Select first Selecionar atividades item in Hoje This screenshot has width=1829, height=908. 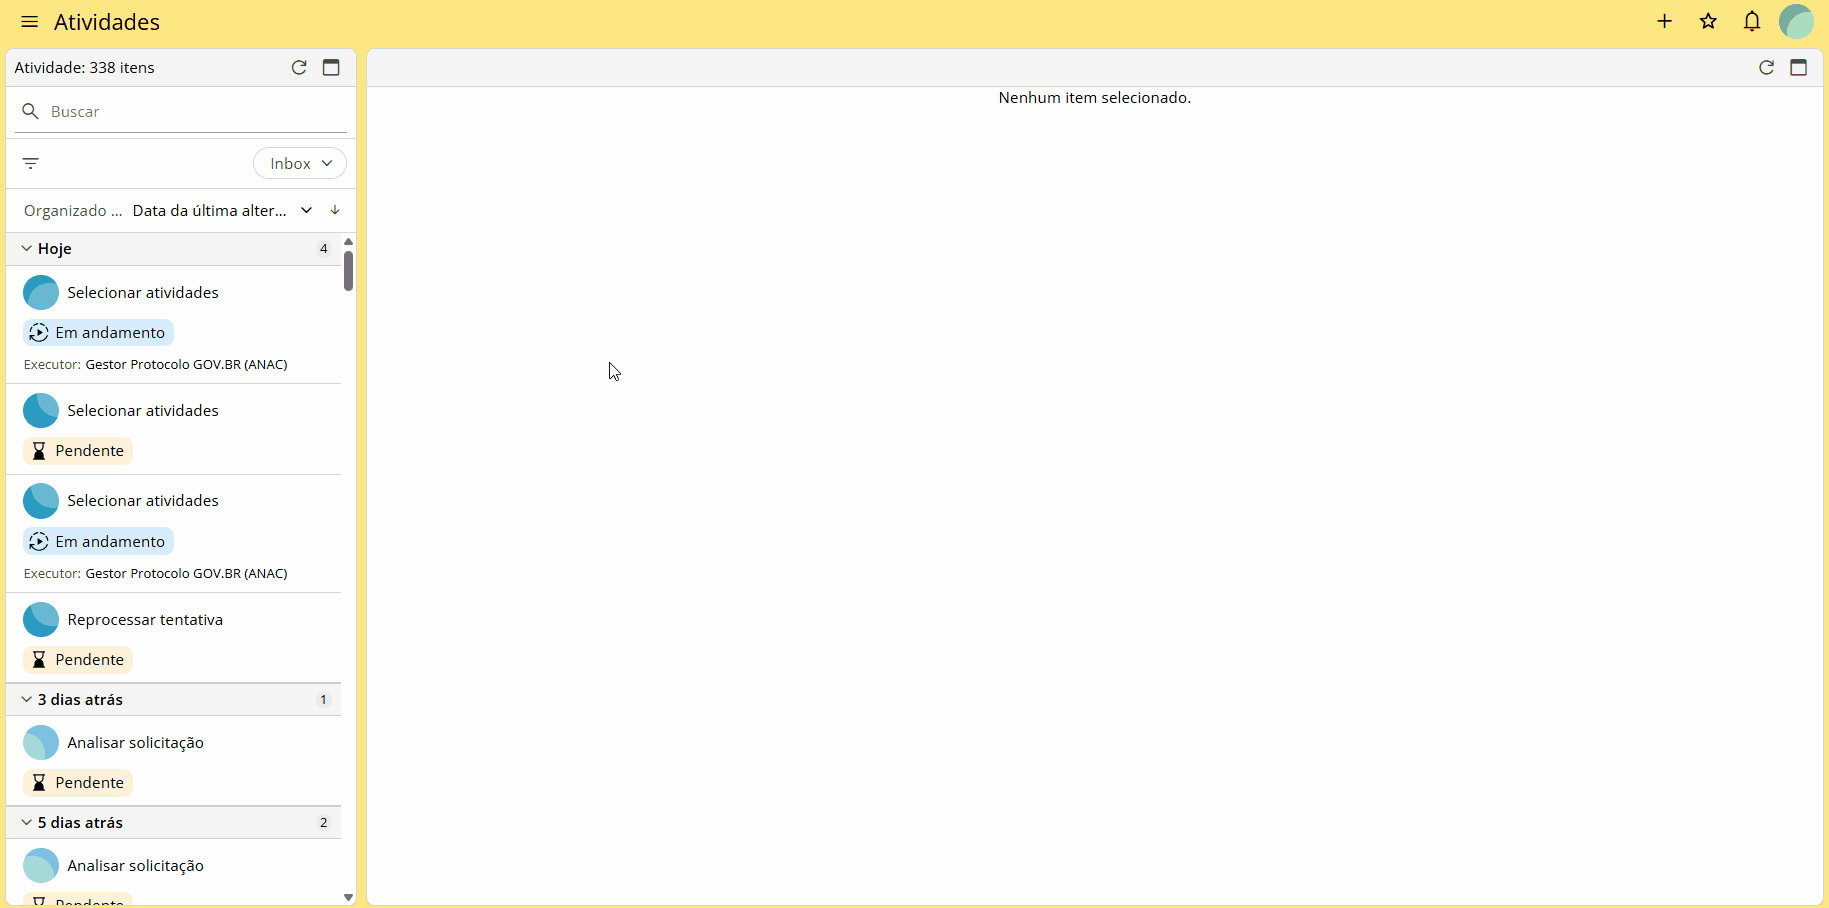coord(174,325)
